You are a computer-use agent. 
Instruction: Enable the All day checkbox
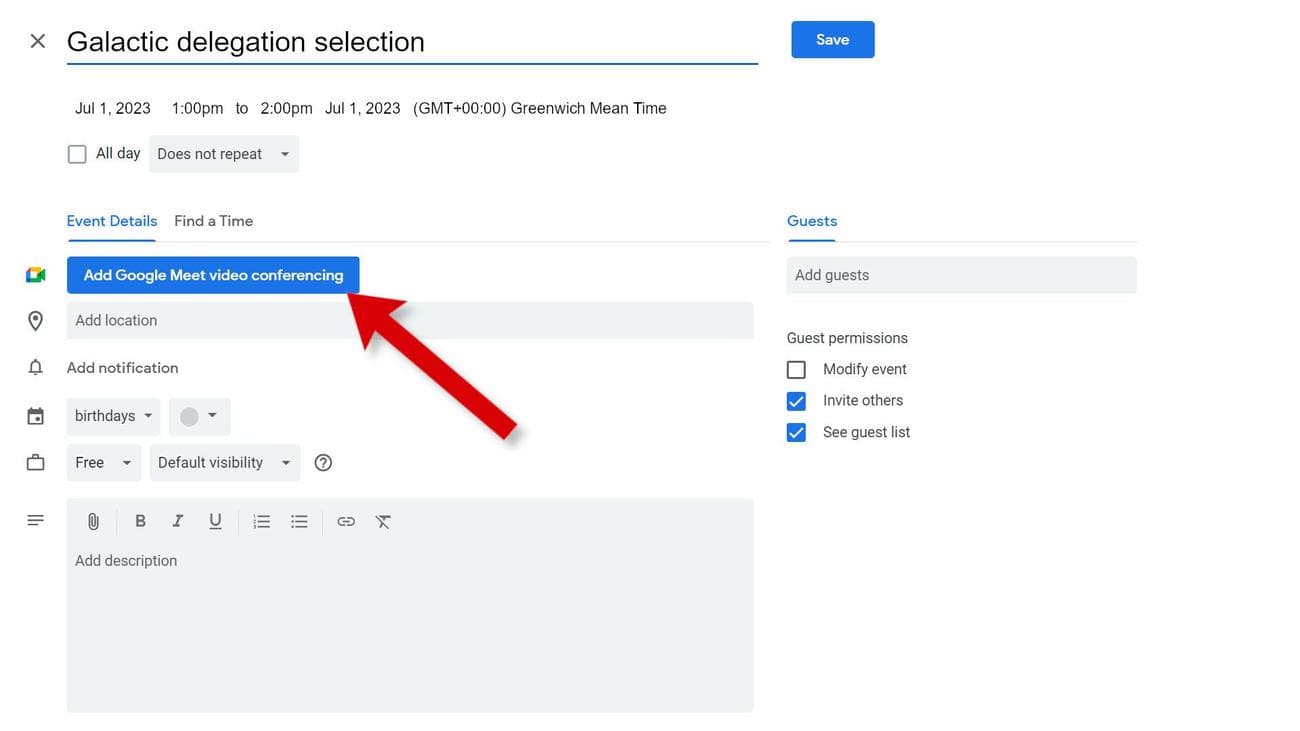point(77,154)
